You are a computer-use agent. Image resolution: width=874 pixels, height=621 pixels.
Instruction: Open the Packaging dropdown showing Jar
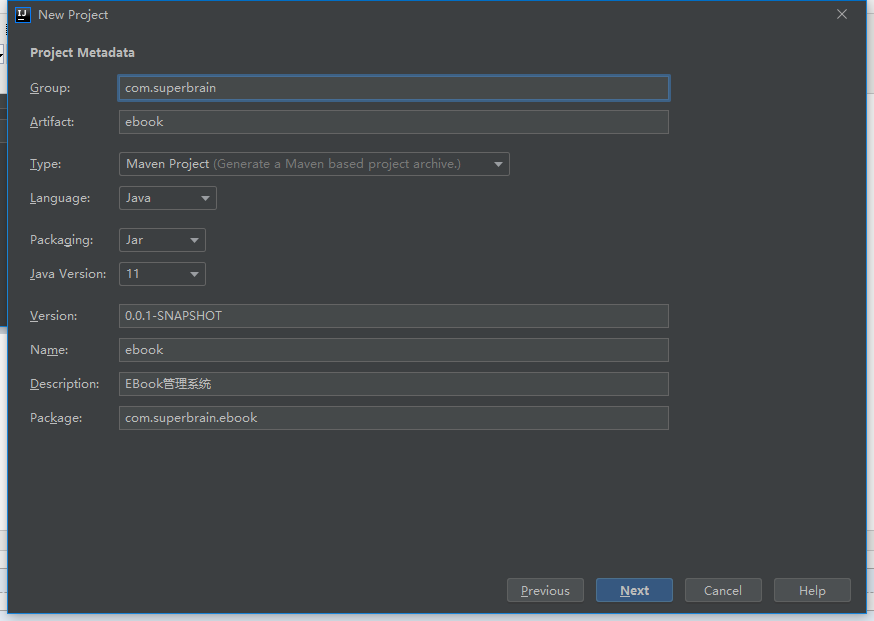pyautogui.click(x=162, y=240)
